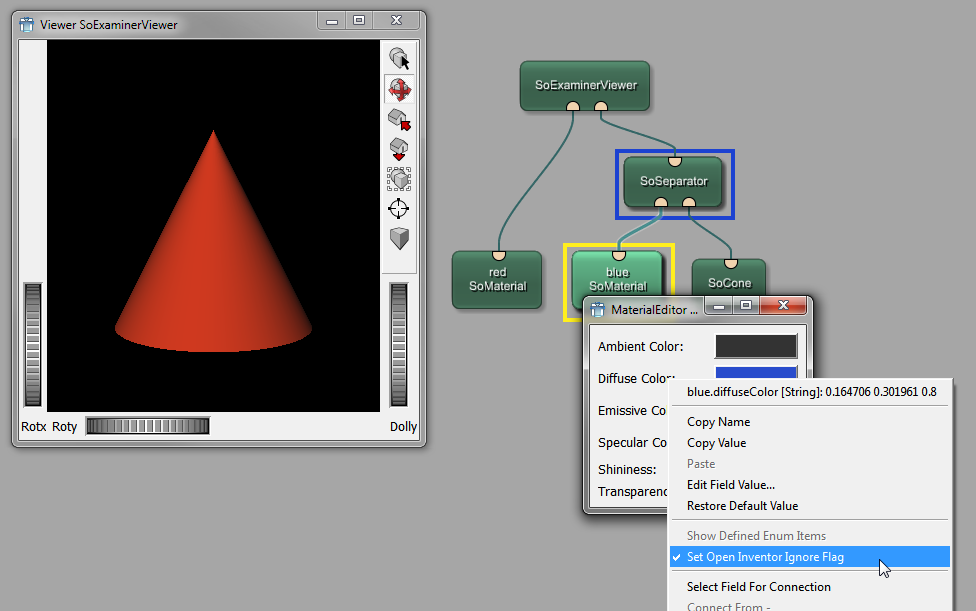Click the Ambient Color swatch
Image resolution: width=976 pixels, height=611 pixels.
[x=755, y=346]
